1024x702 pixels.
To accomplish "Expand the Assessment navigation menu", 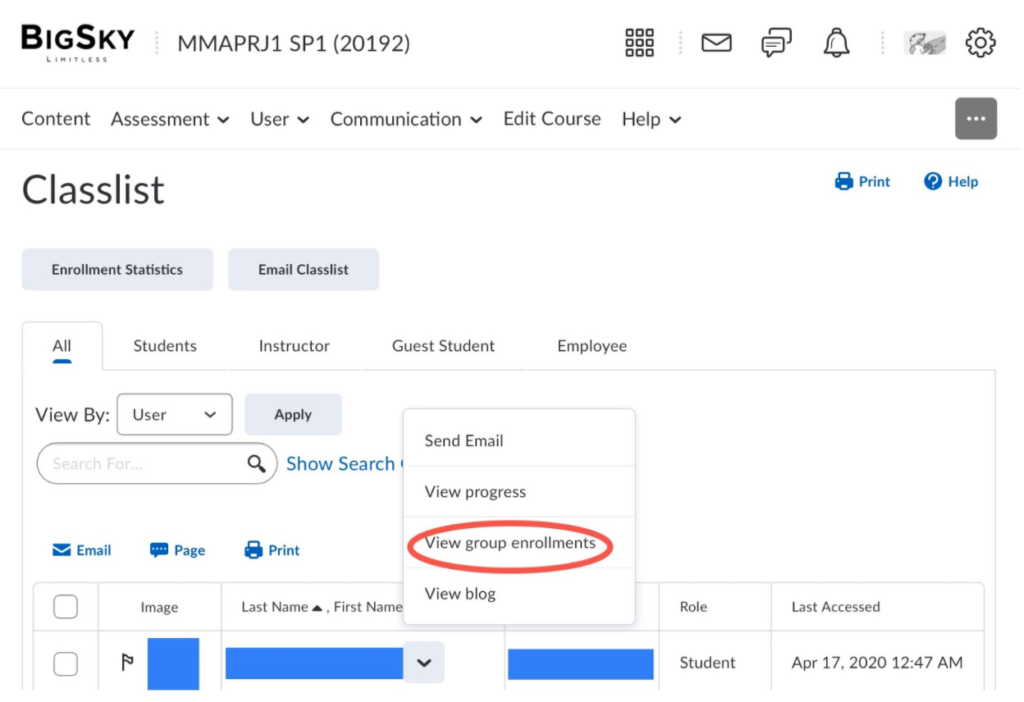I will point(170,120).
